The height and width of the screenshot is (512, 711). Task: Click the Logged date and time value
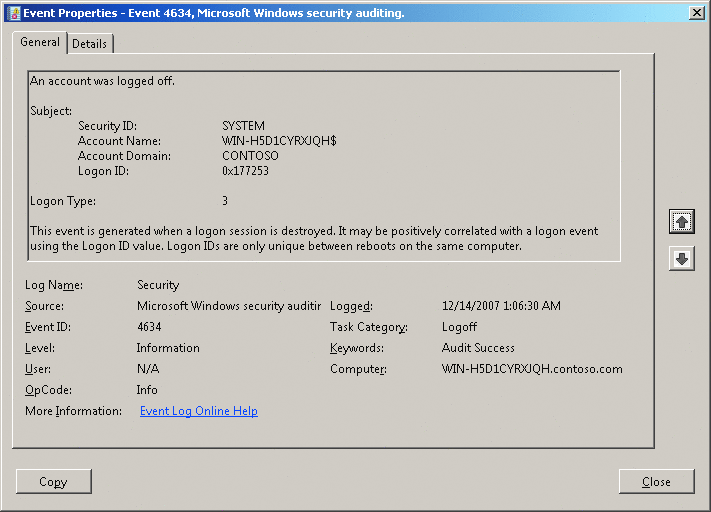point(501,306)
